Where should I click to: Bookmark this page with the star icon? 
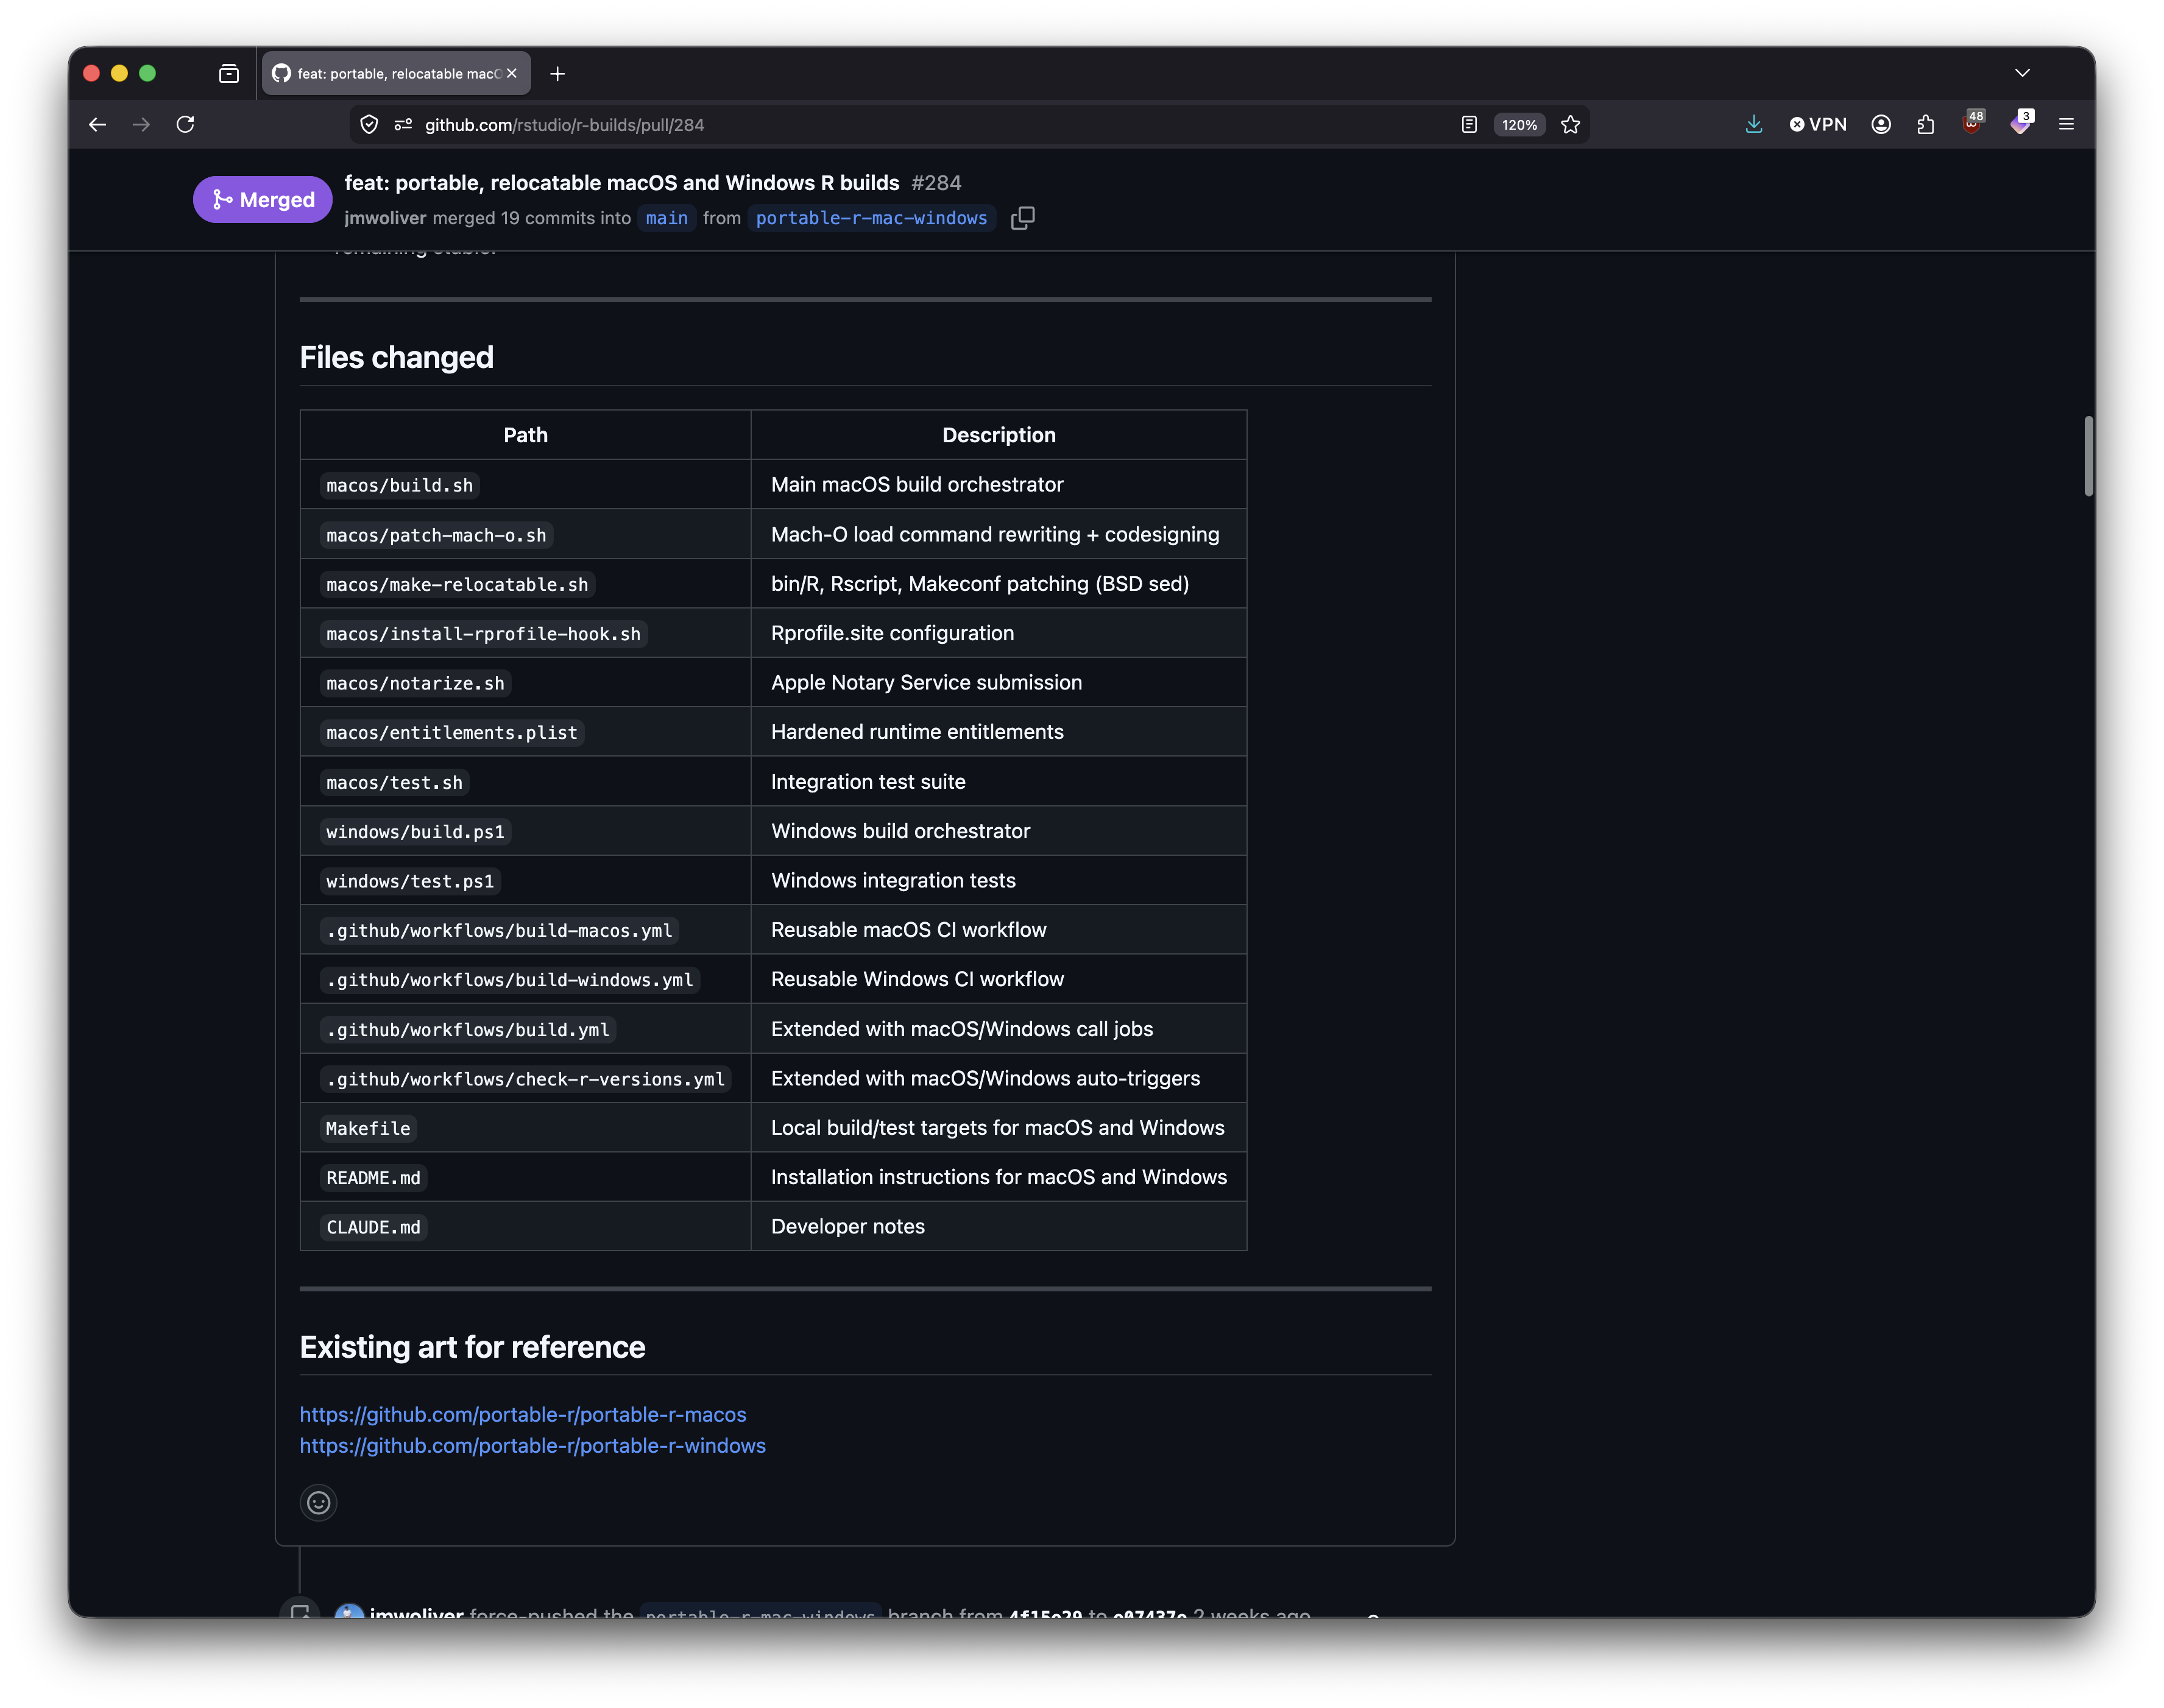1571,125
